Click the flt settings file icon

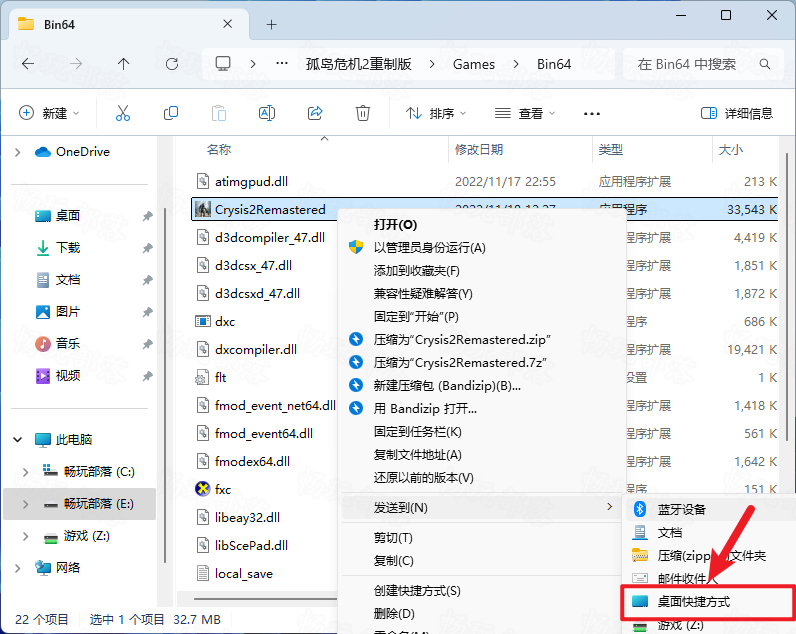[x=203, y=377]
